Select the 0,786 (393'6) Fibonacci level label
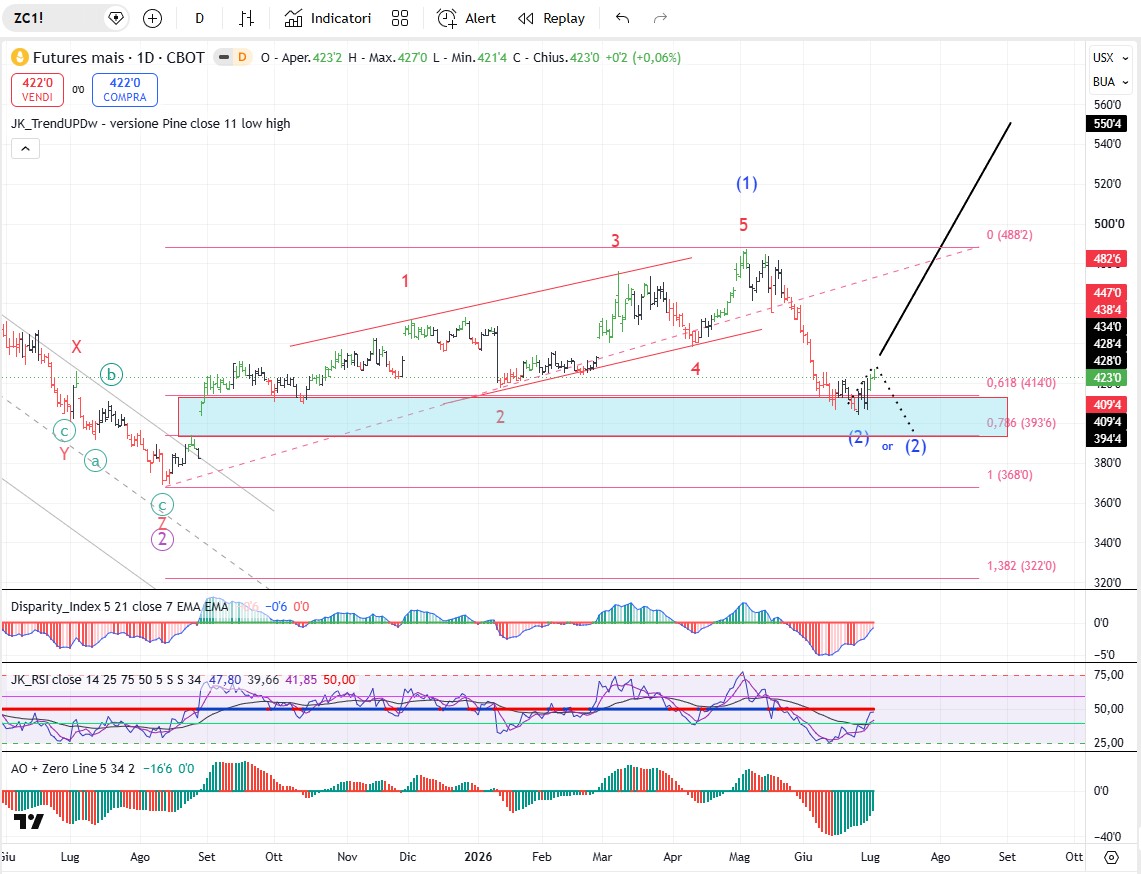 (1021, 423)
